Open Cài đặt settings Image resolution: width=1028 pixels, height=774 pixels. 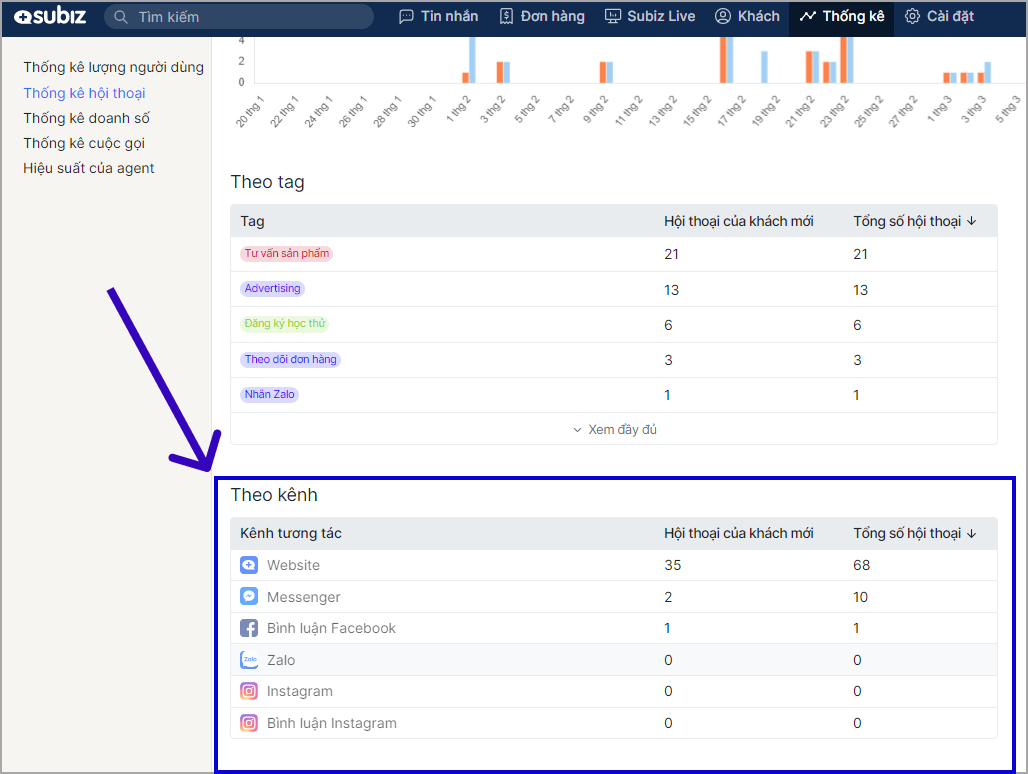point(939,17)
